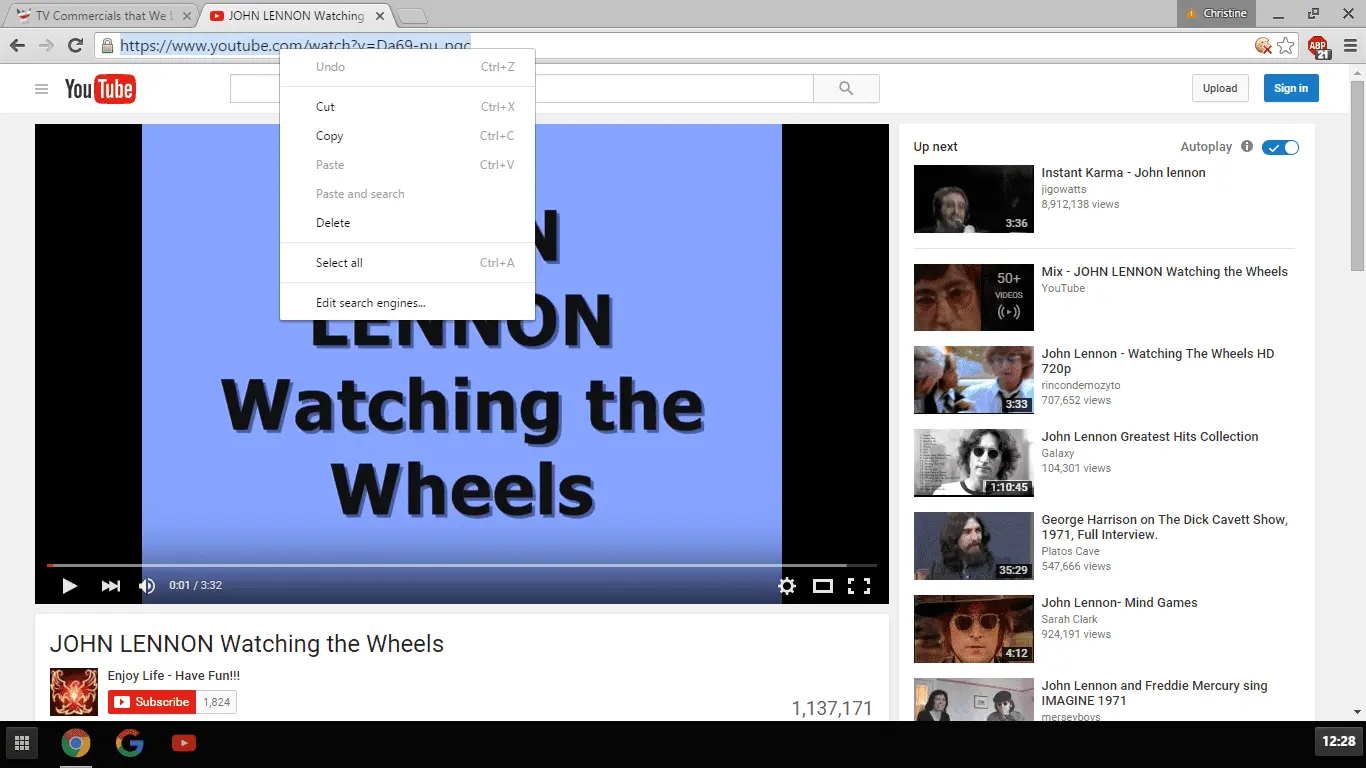Screen dimensions: 1366x768
Task: Open the YouTube guide hamburger menu
Action: click(x=41, y=89)
